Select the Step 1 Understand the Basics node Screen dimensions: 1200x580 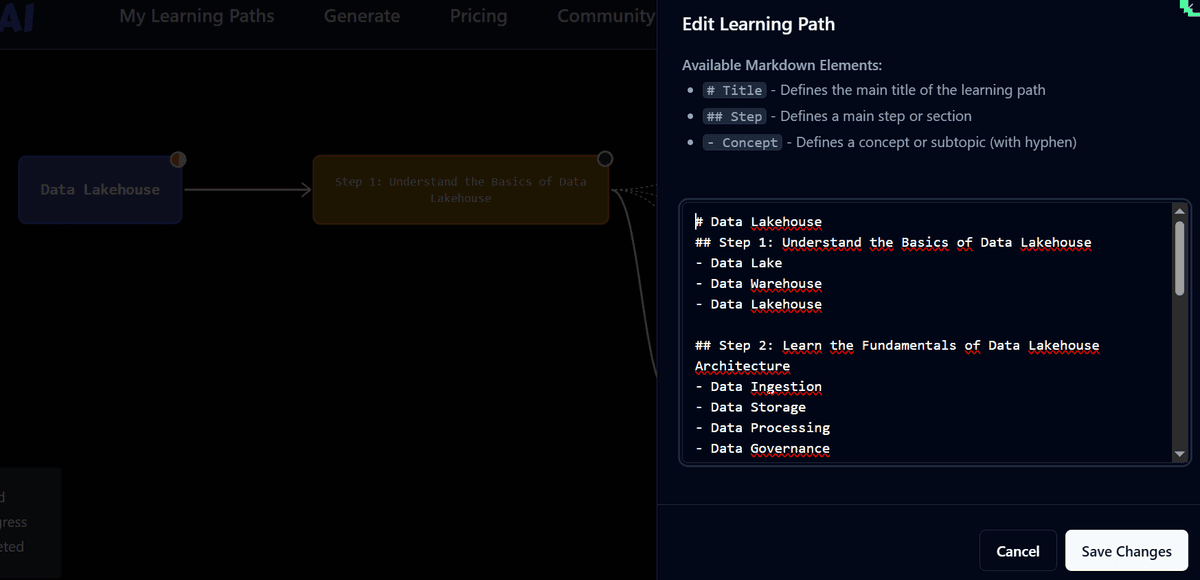coord(460,190)
